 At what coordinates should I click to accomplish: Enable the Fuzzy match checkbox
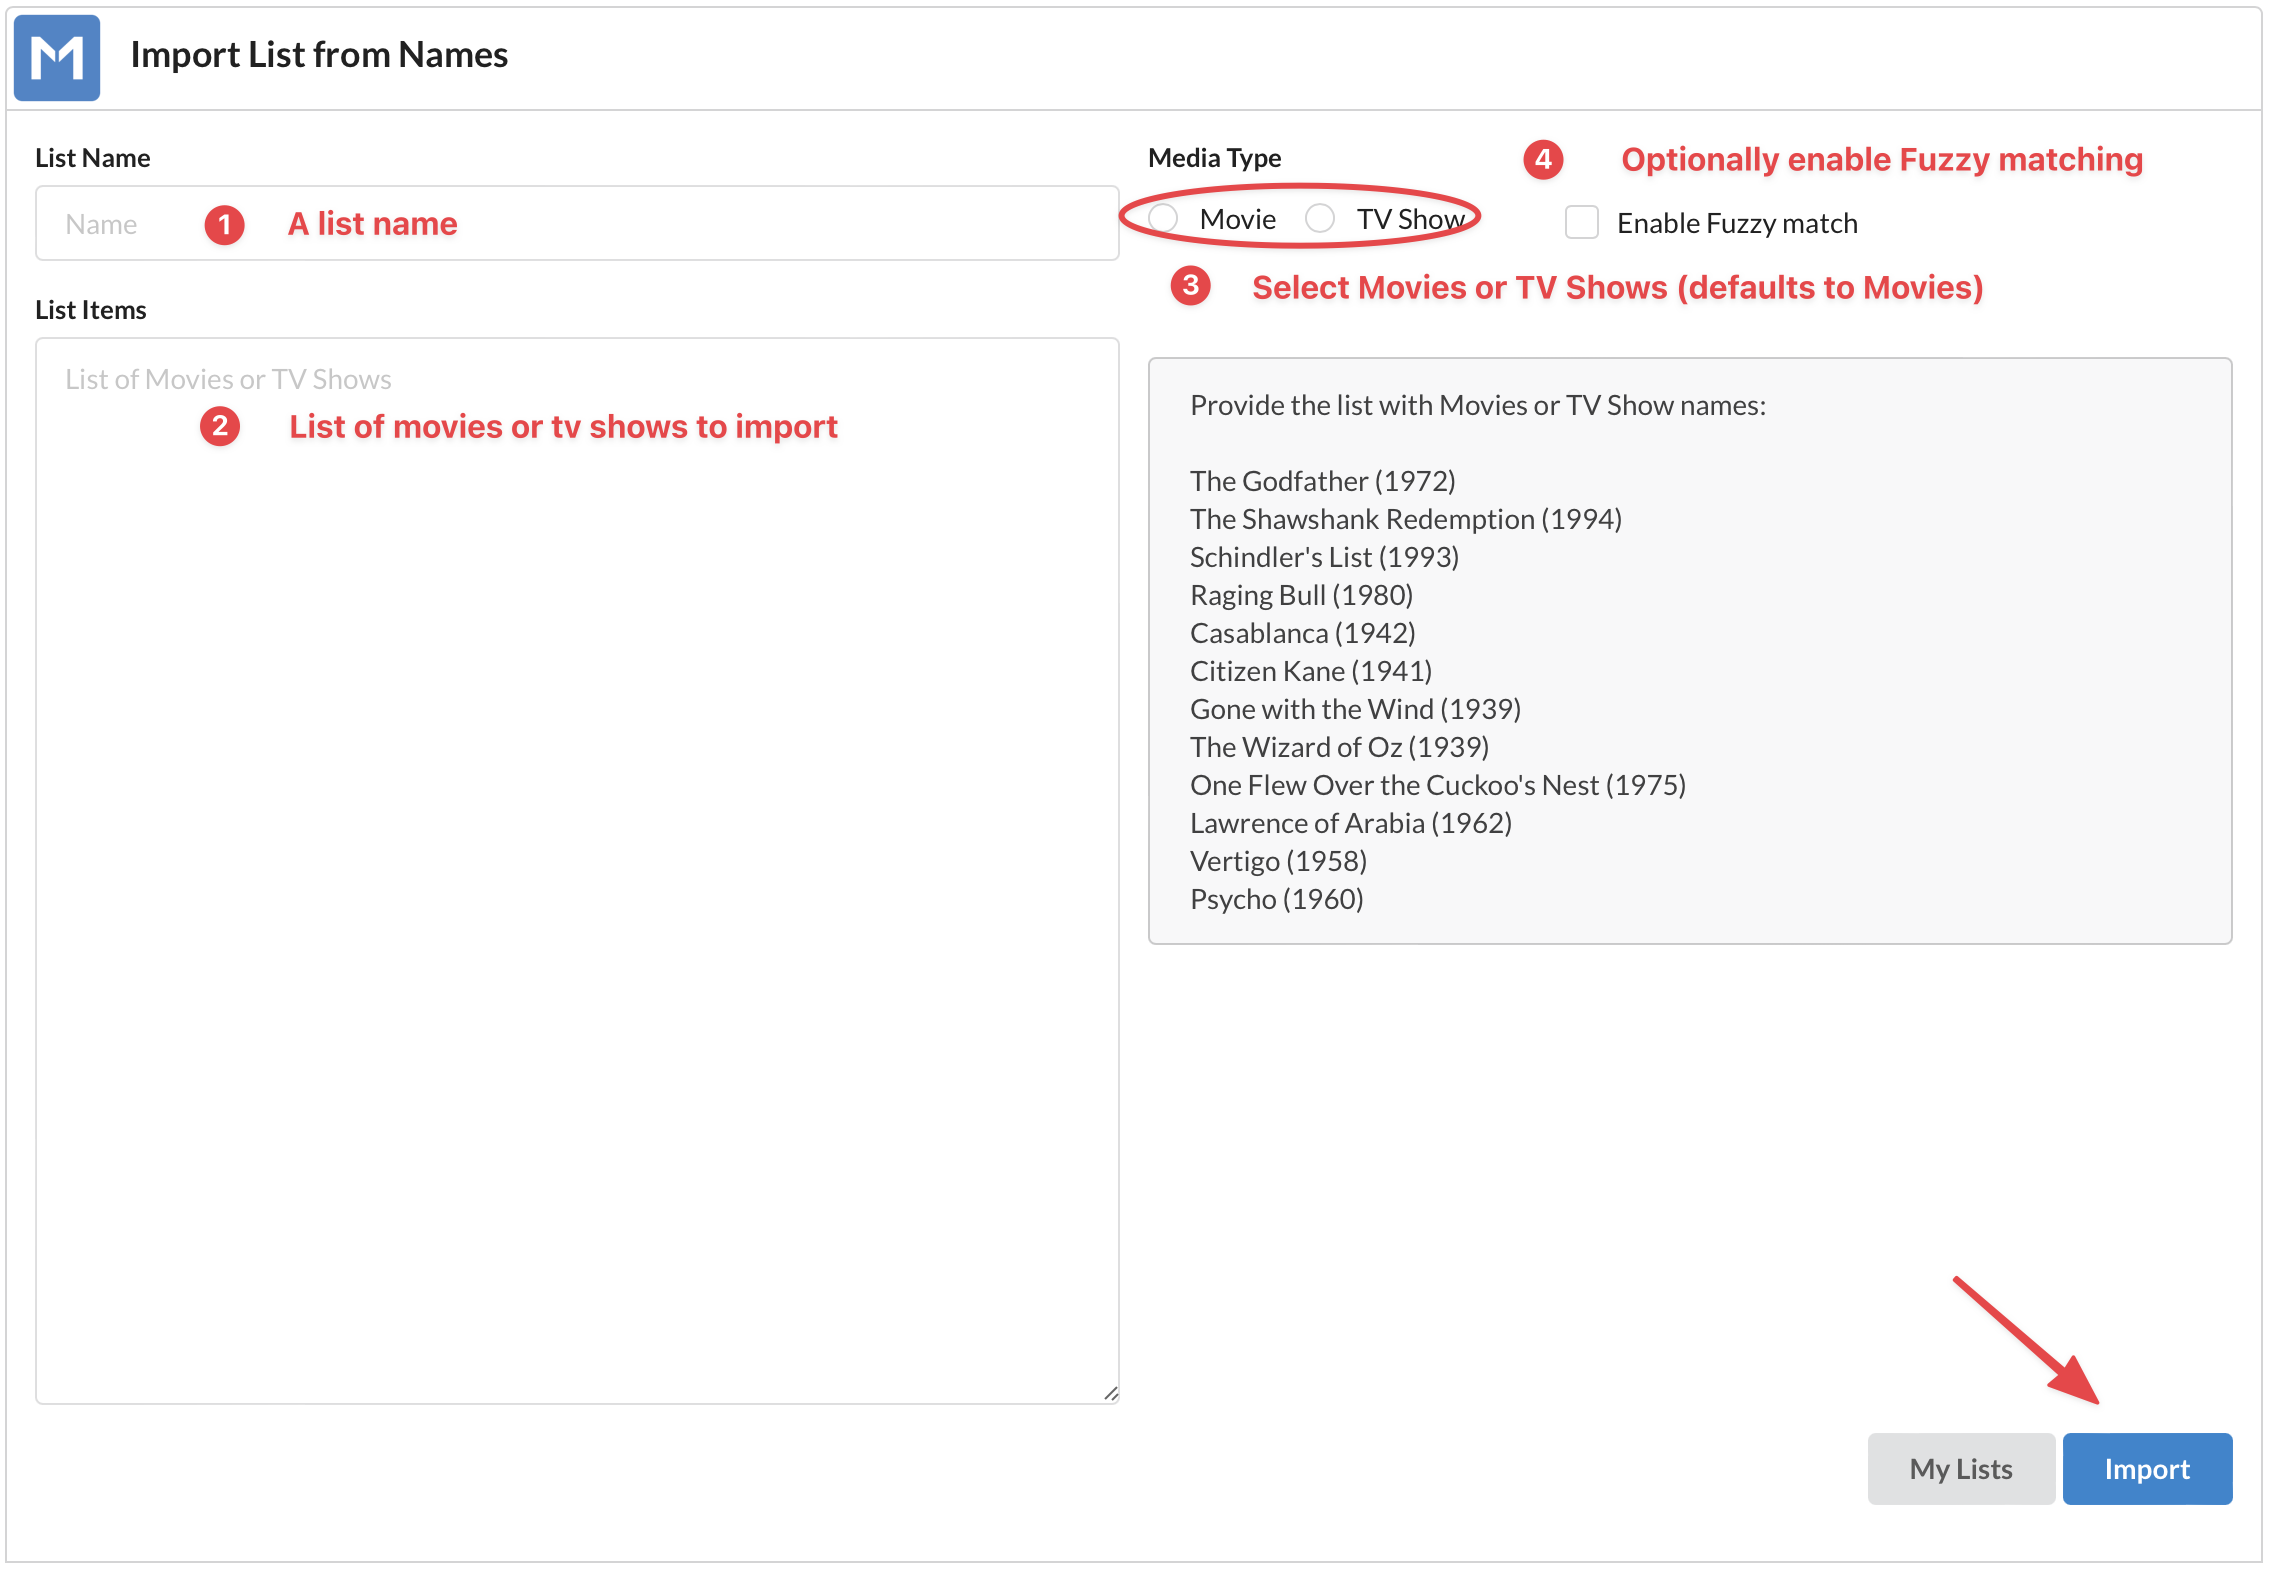tap(1581, 222)
